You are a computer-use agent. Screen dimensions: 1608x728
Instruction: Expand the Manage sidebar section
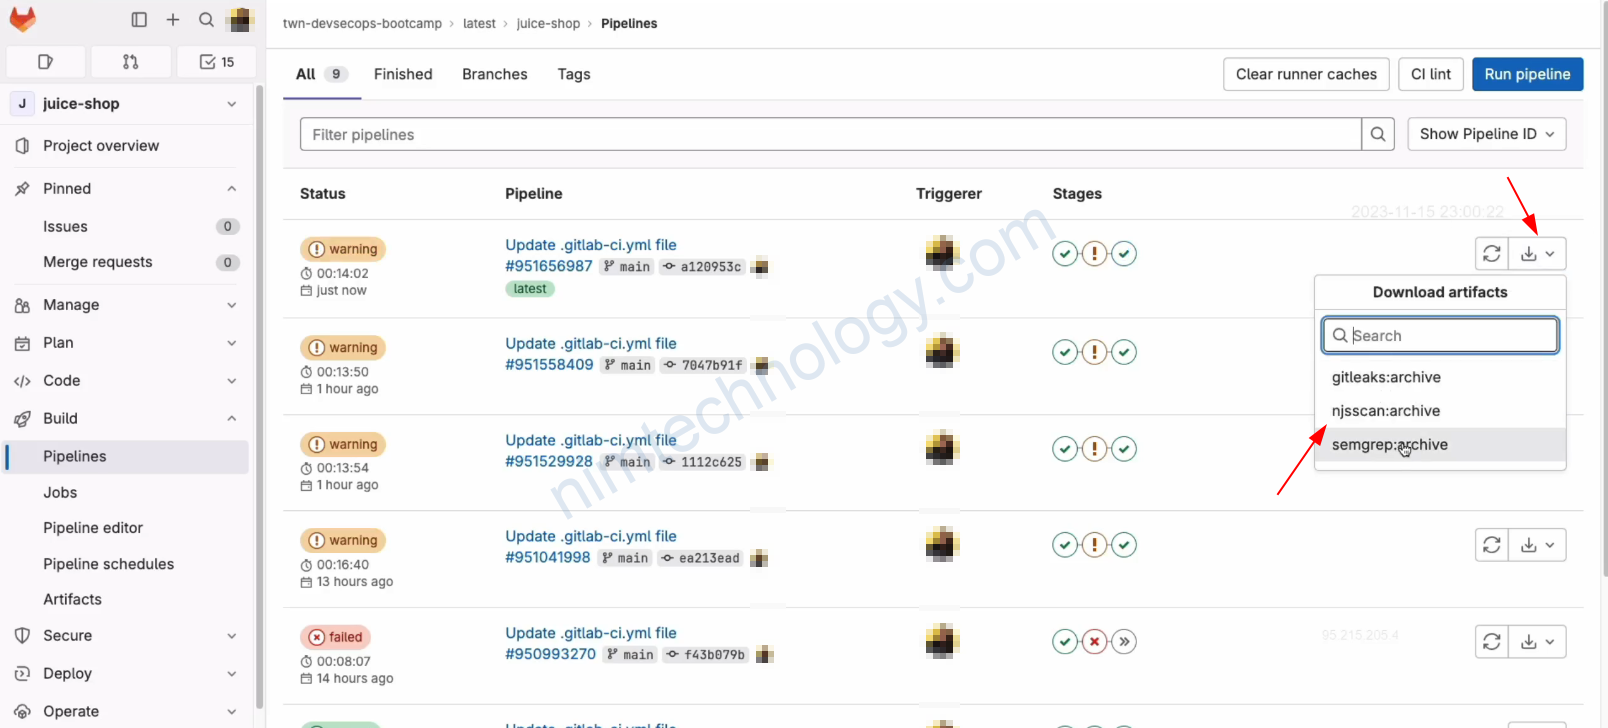231,305
